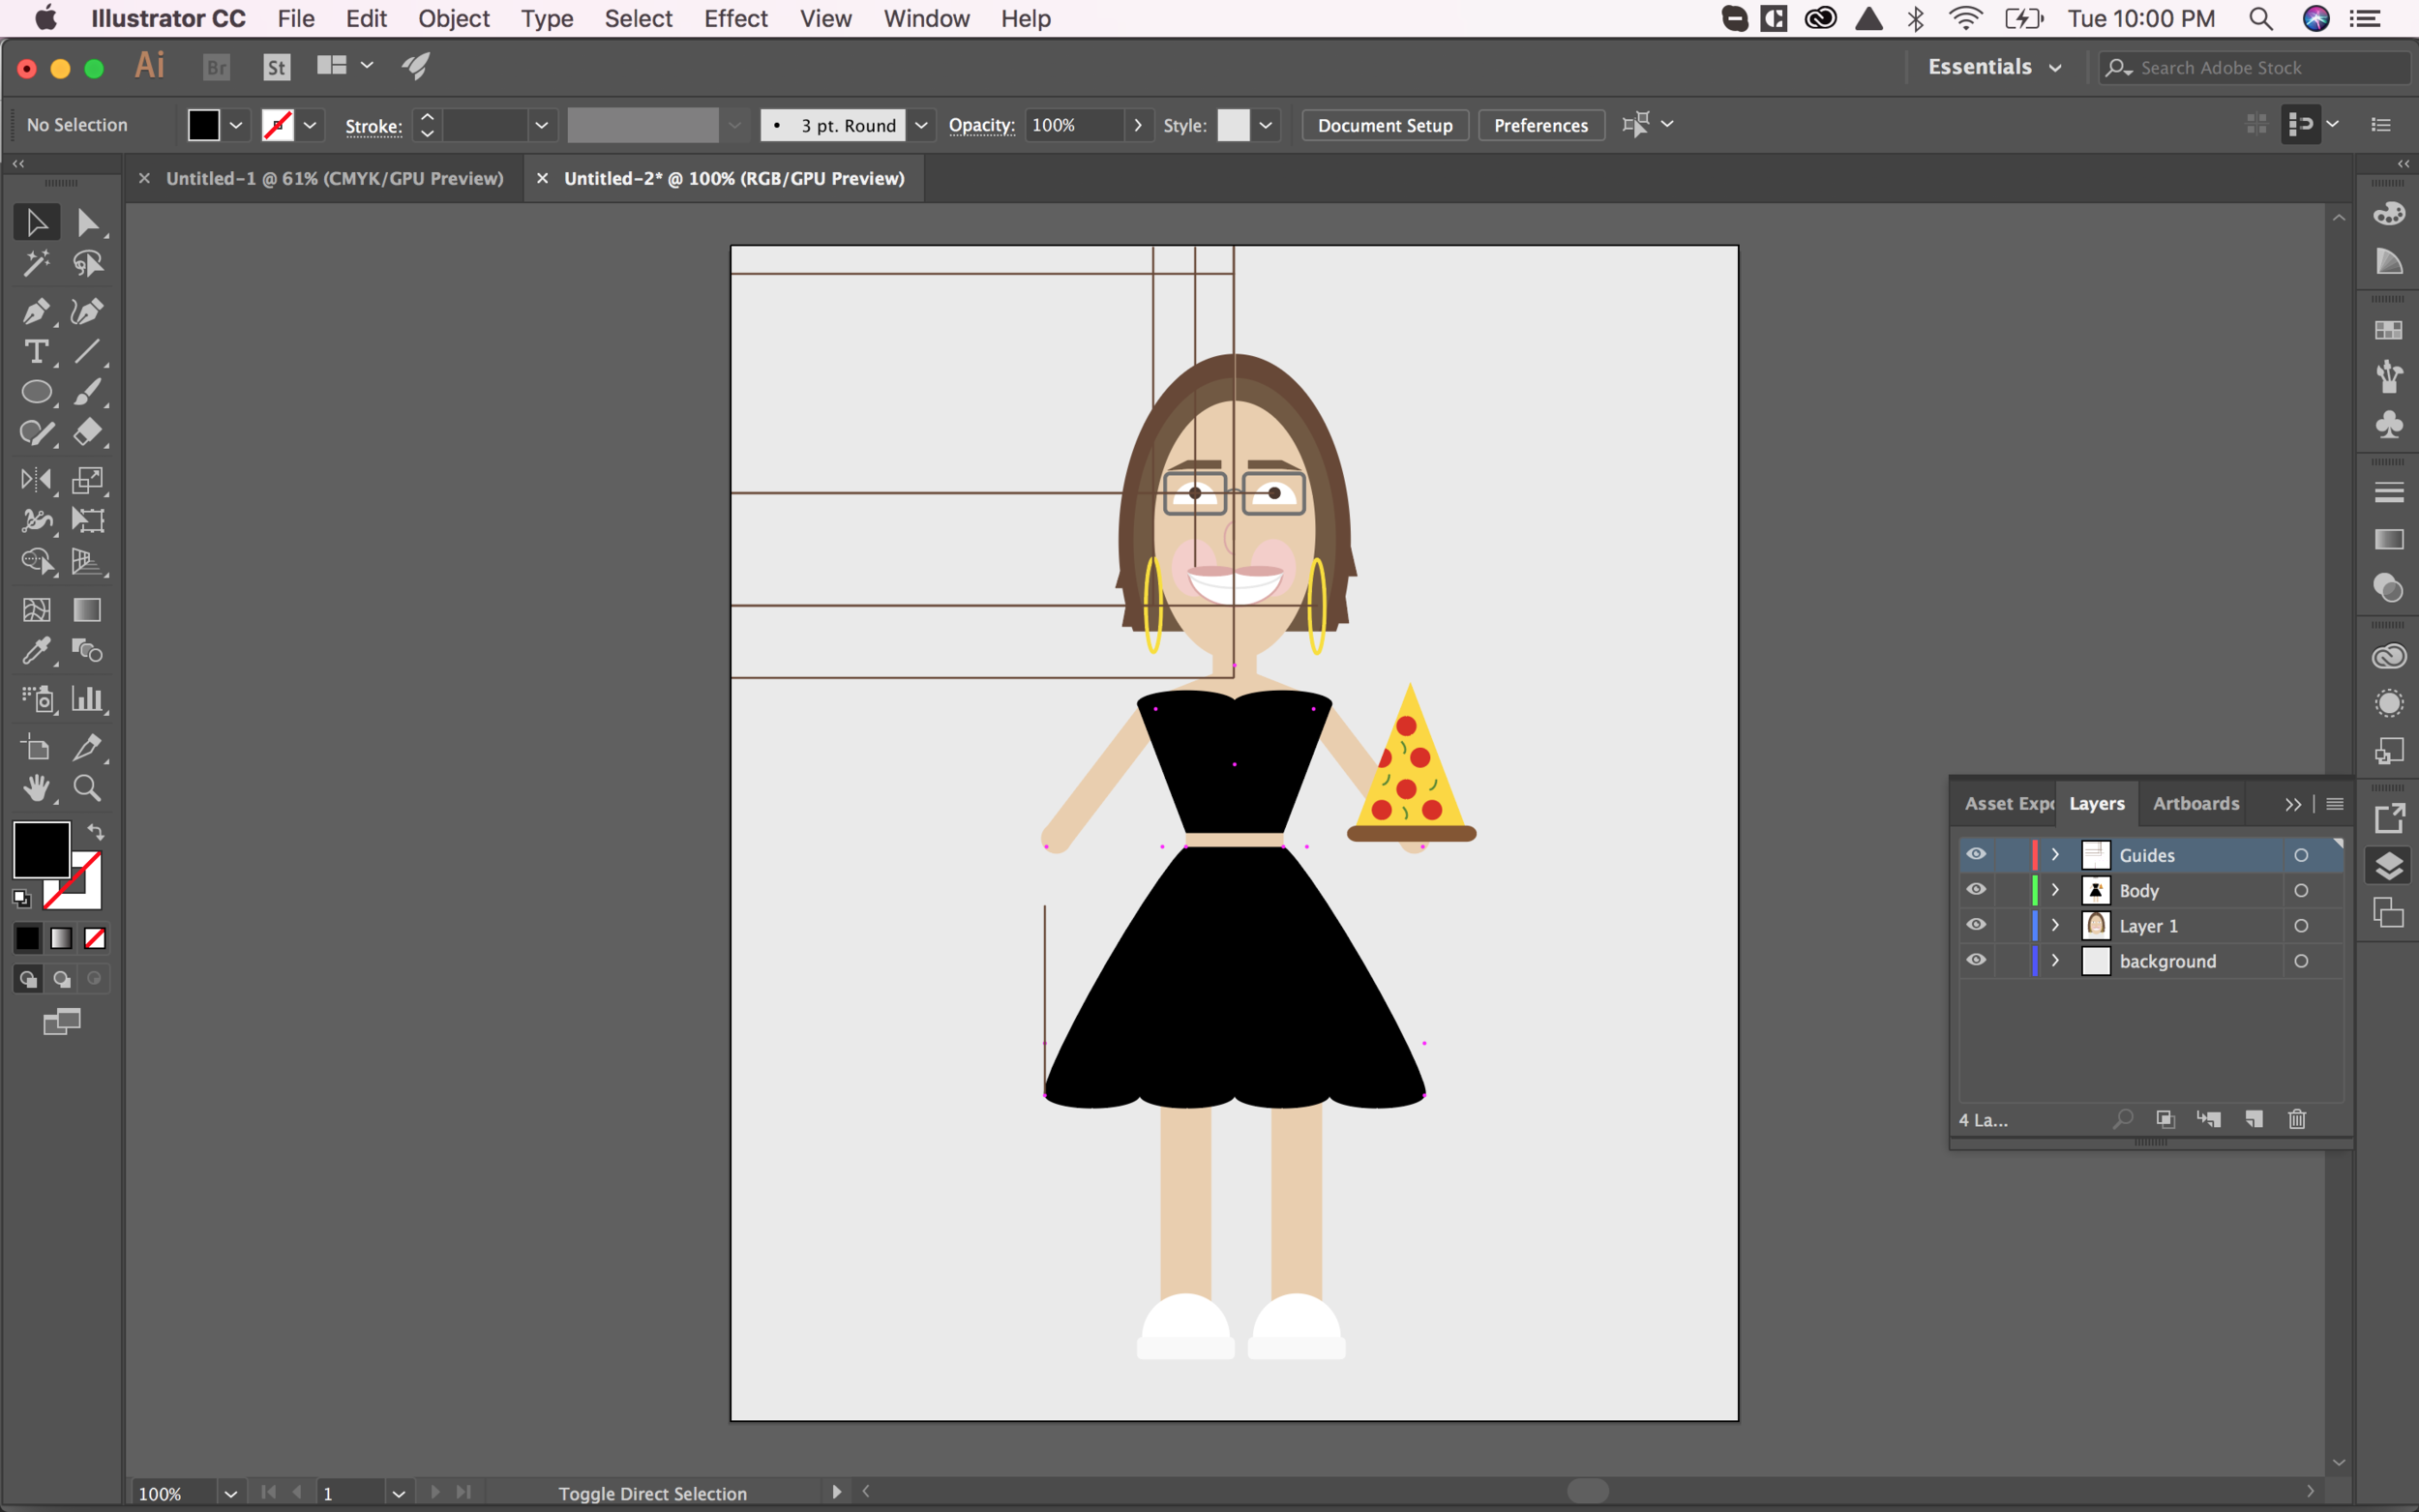Hide the Body layer
The width and height of the screenshot is (2419, 1512).
point(1976,890)
